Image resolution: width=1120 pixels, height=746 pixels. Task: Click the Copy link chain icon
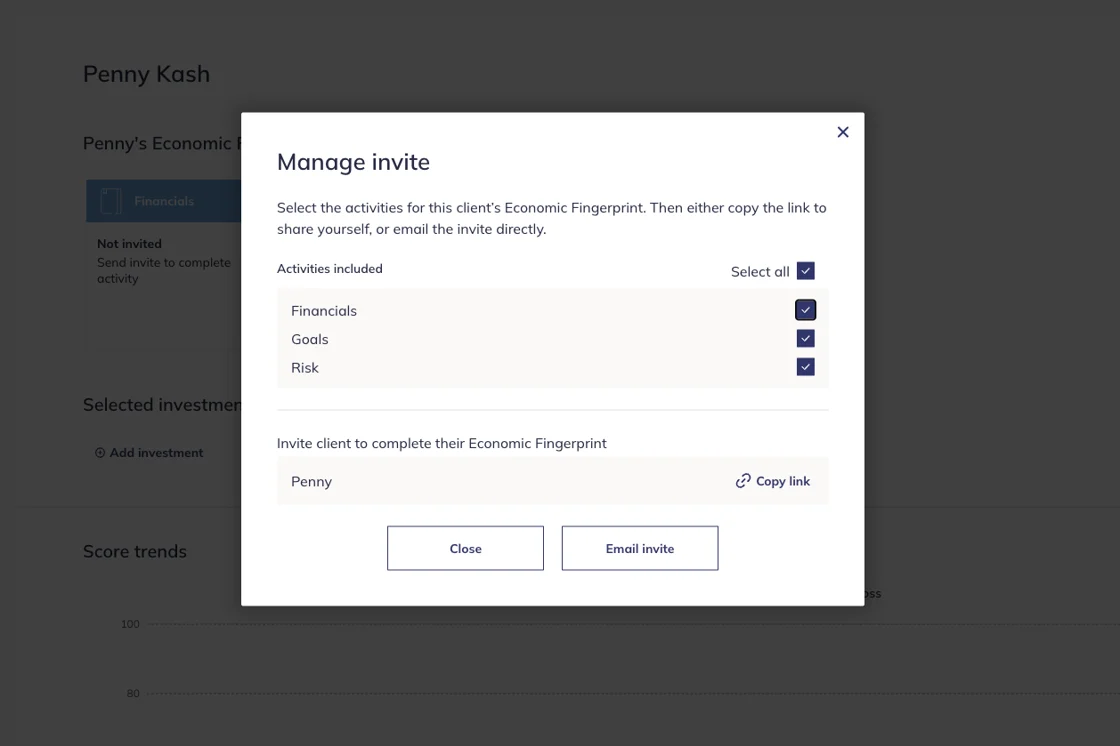(x=743, y=481)
